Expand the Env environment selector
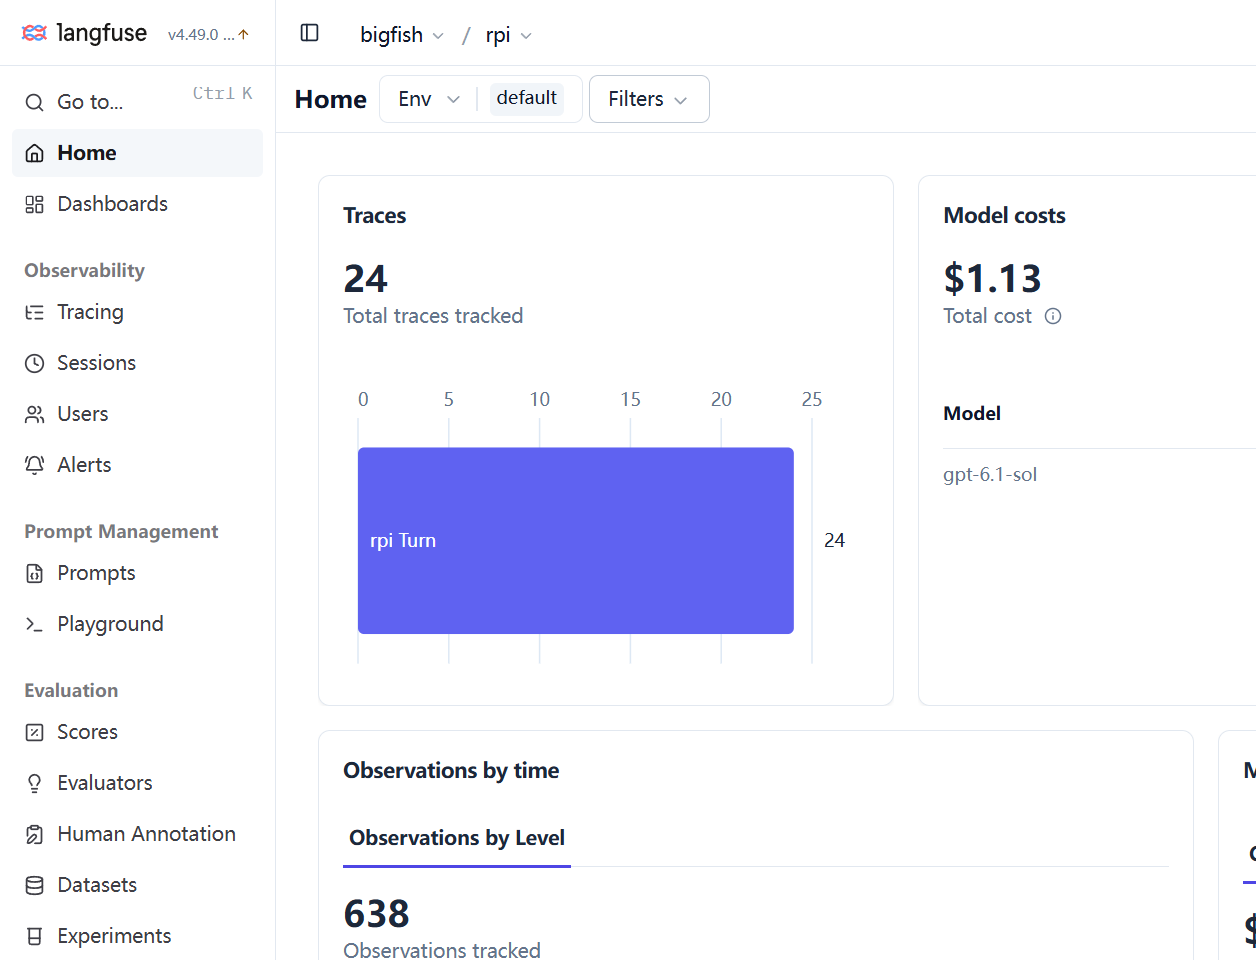This screenshot has height=960, width=1256. (429, 99)
